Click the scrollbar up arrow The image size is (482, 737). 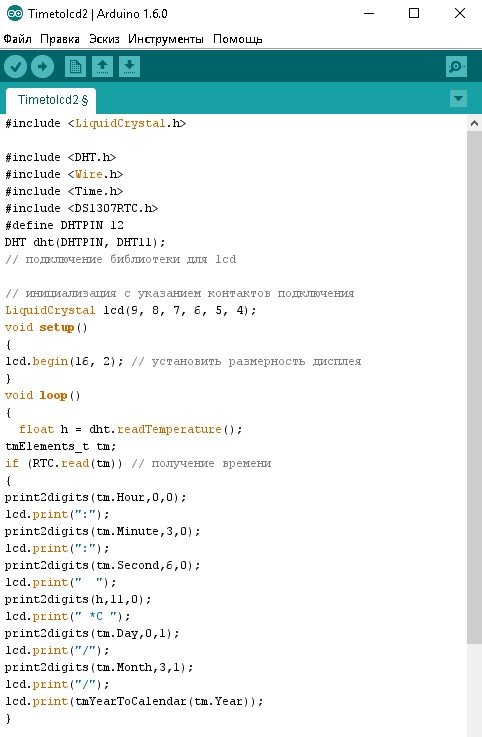coord(474,124)
